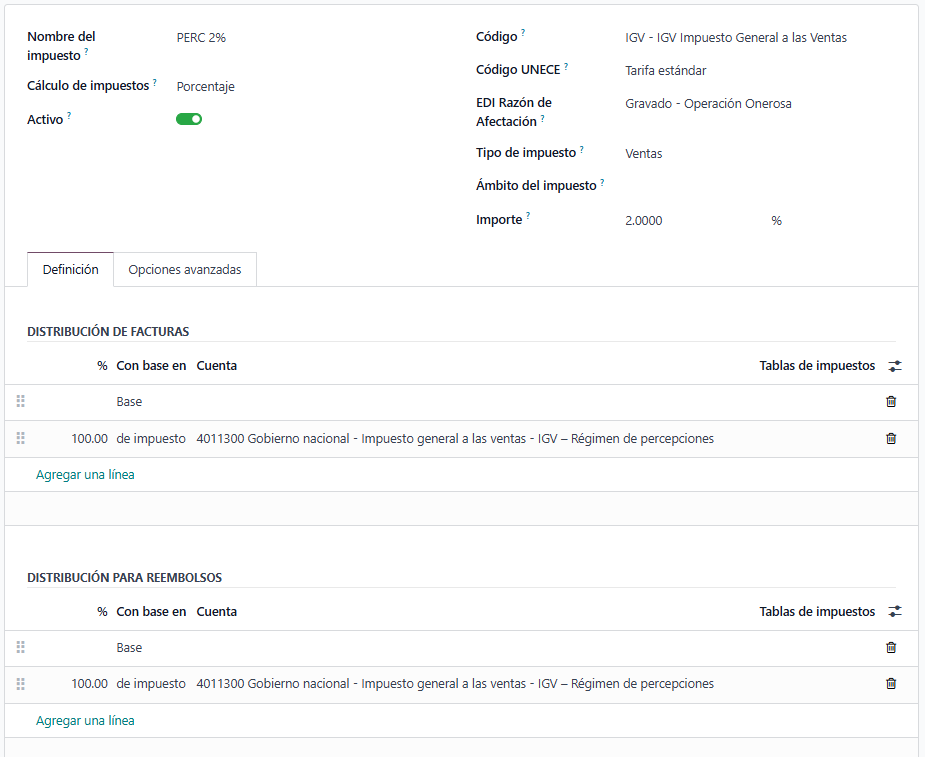The image size is (925, 757).
Task: Open column options for invoice distribution table
Action: (895, 366)
